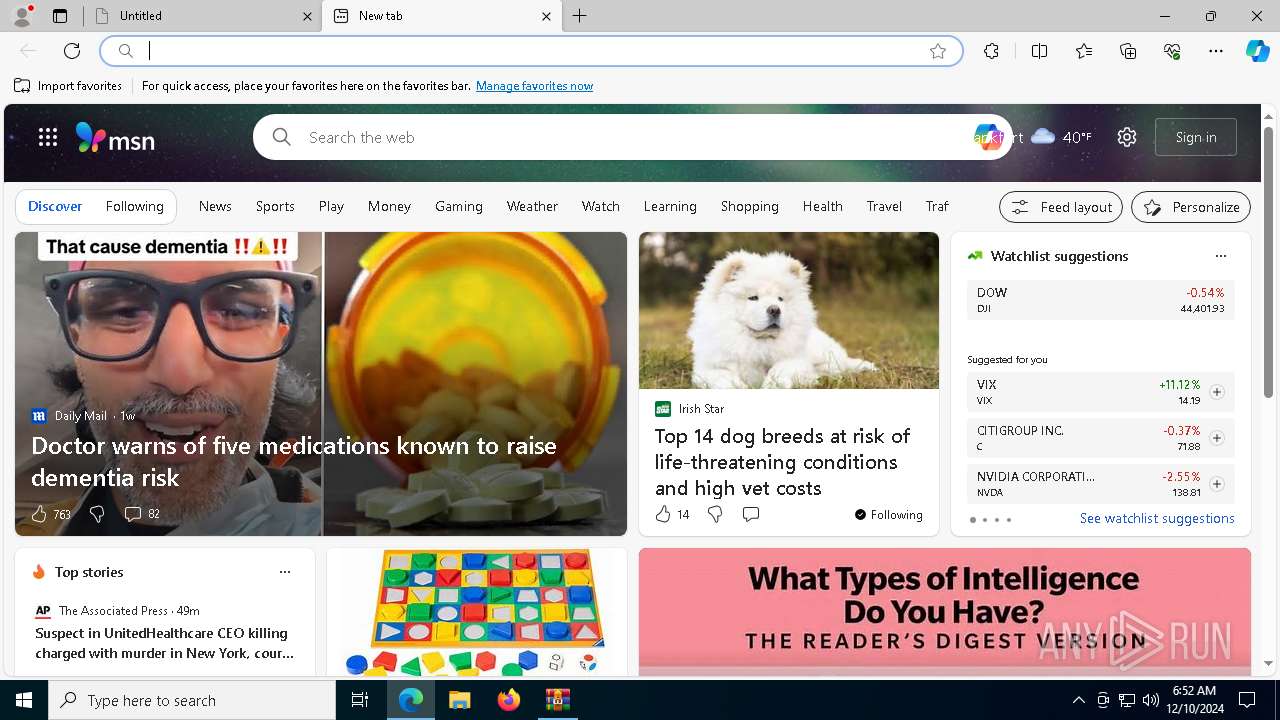Switch to the Following feed
The height and width of the screenshot is (720, 1280).
pyautogui.click(x=134, y=206)
